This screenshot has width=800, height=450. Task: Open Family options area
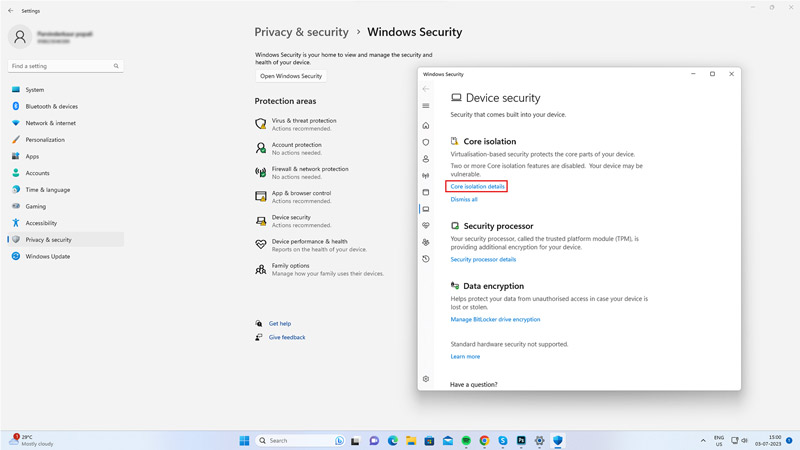pyautogui.click(x=319, y=269)
